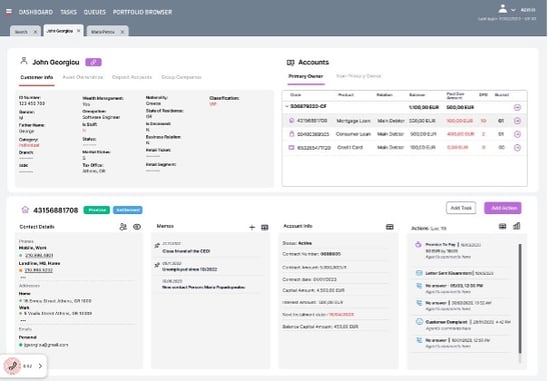Click the Promise To Pay action icon
Viewport: 548px width, 381px height.
(418, 245)
